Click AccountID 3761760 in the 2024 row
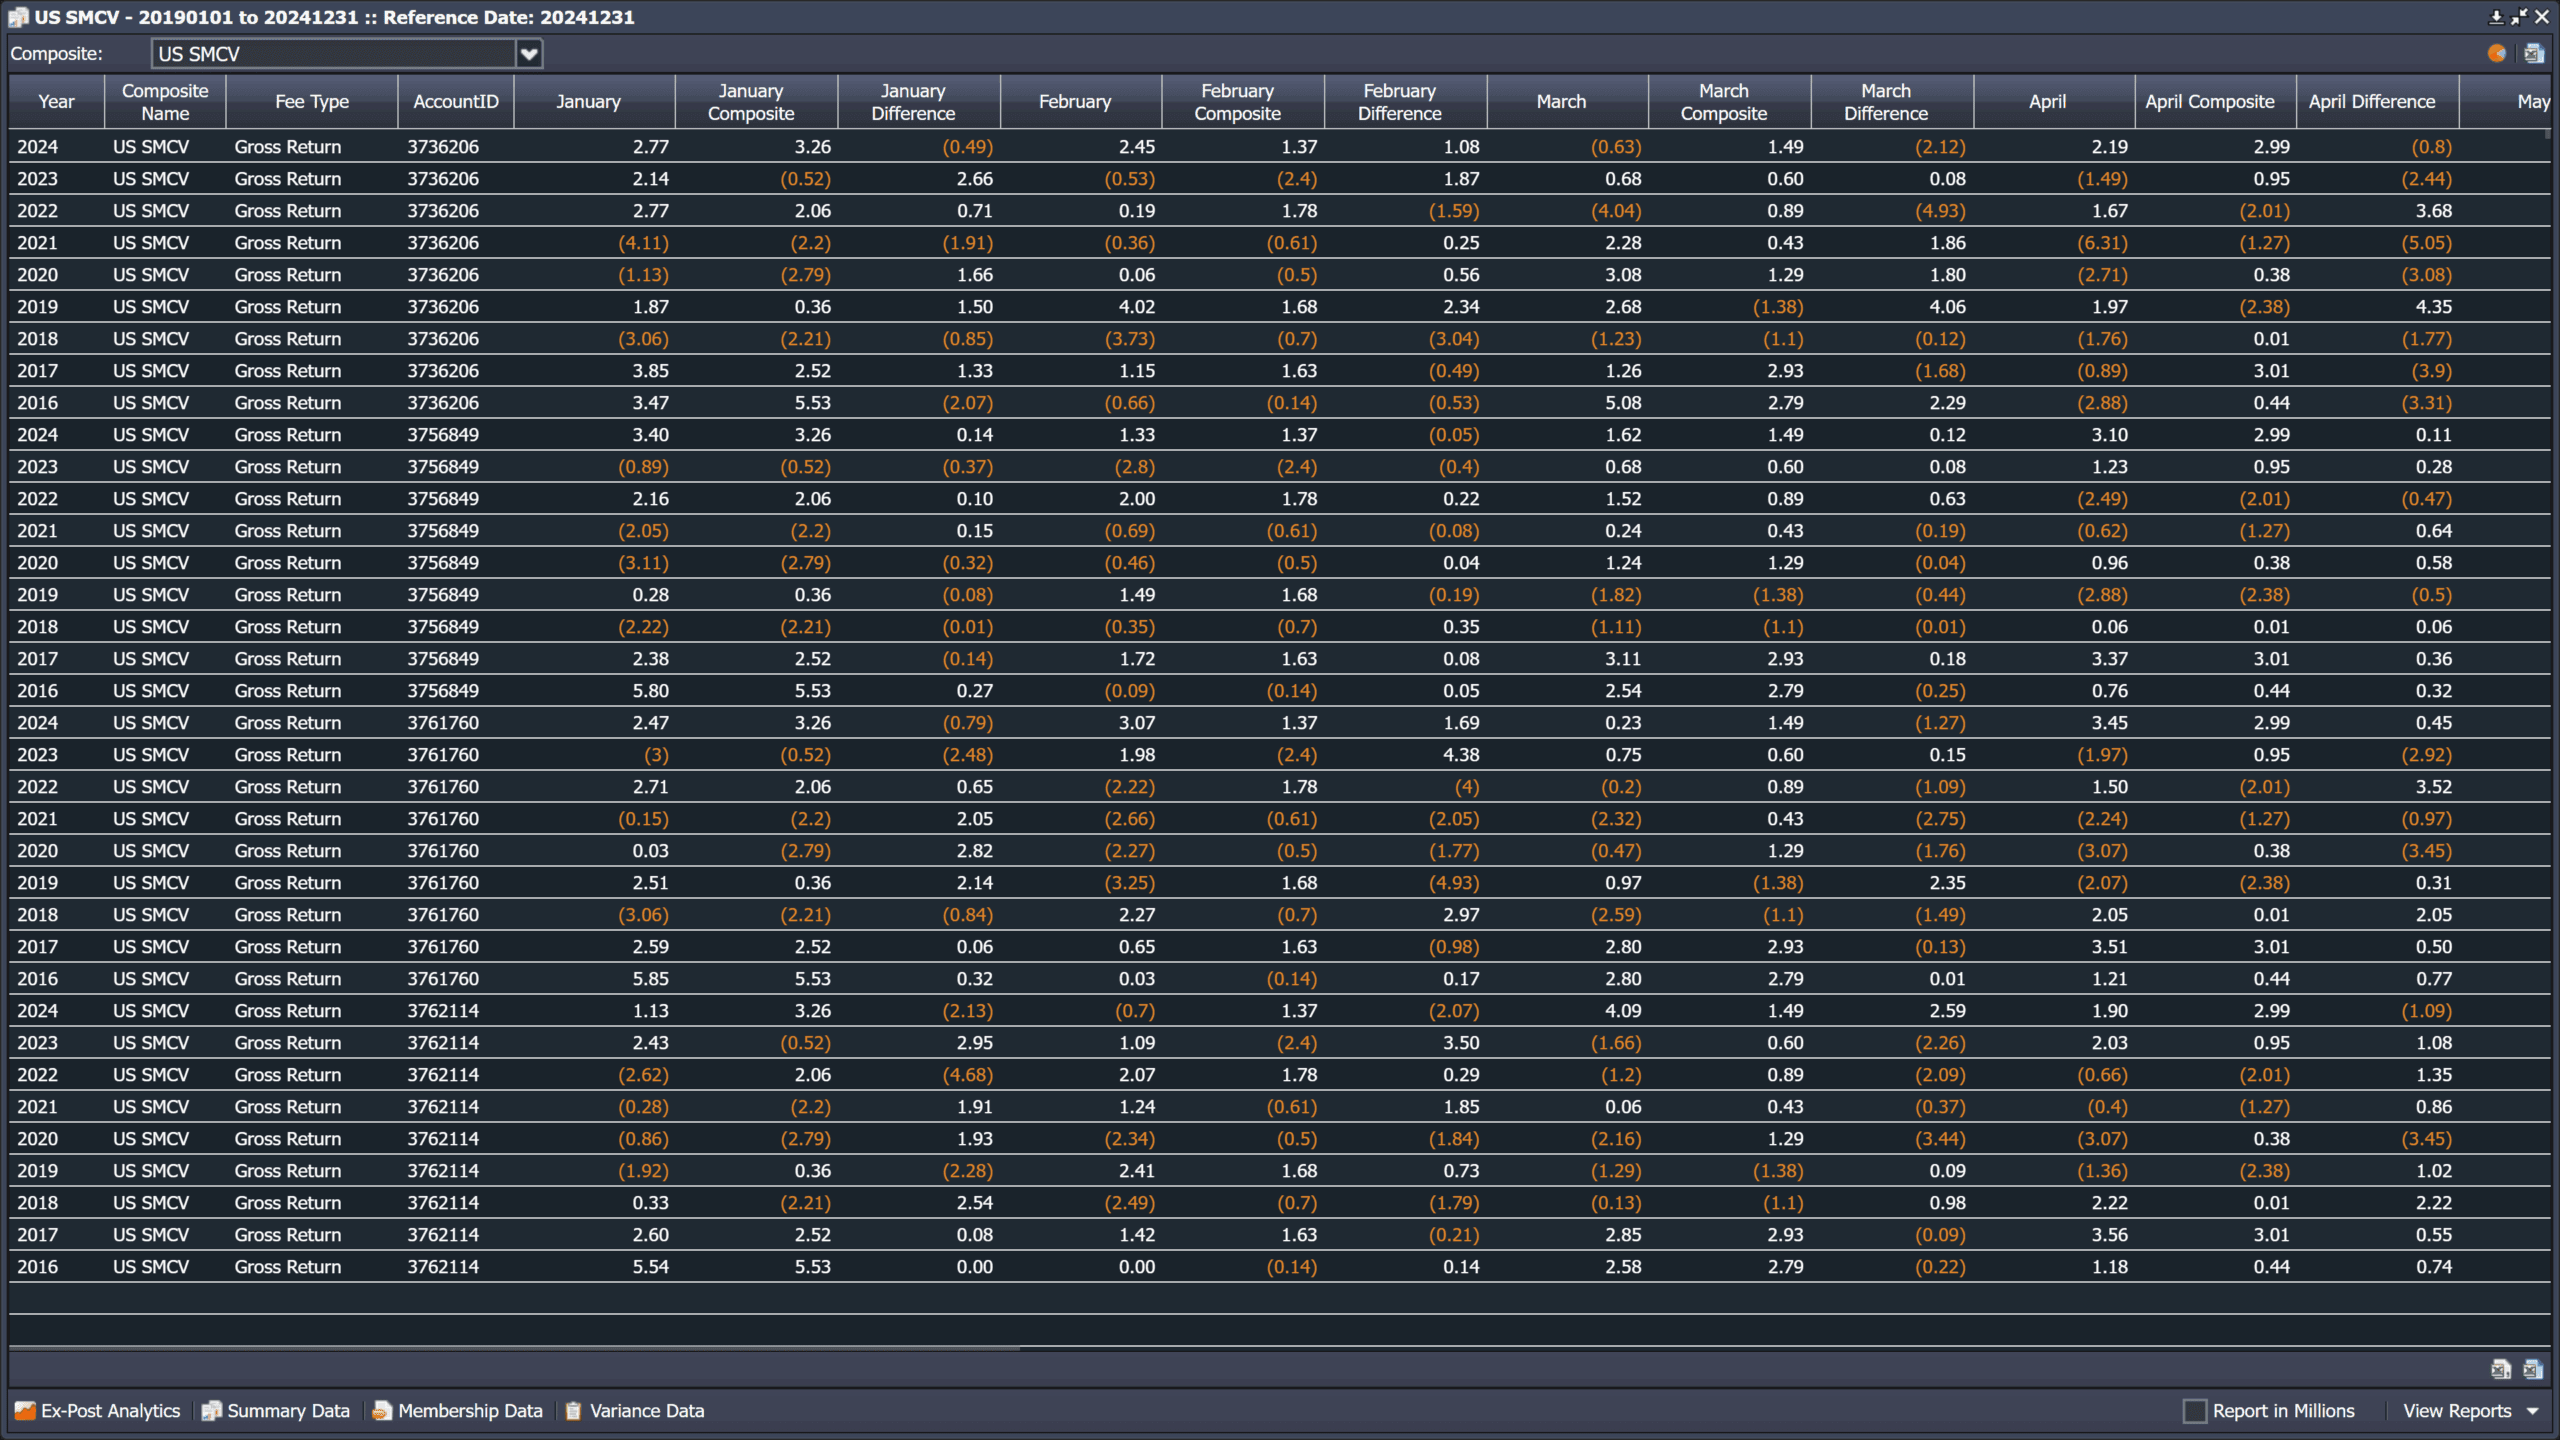The image size is (2560, 1440). (443, 723)
